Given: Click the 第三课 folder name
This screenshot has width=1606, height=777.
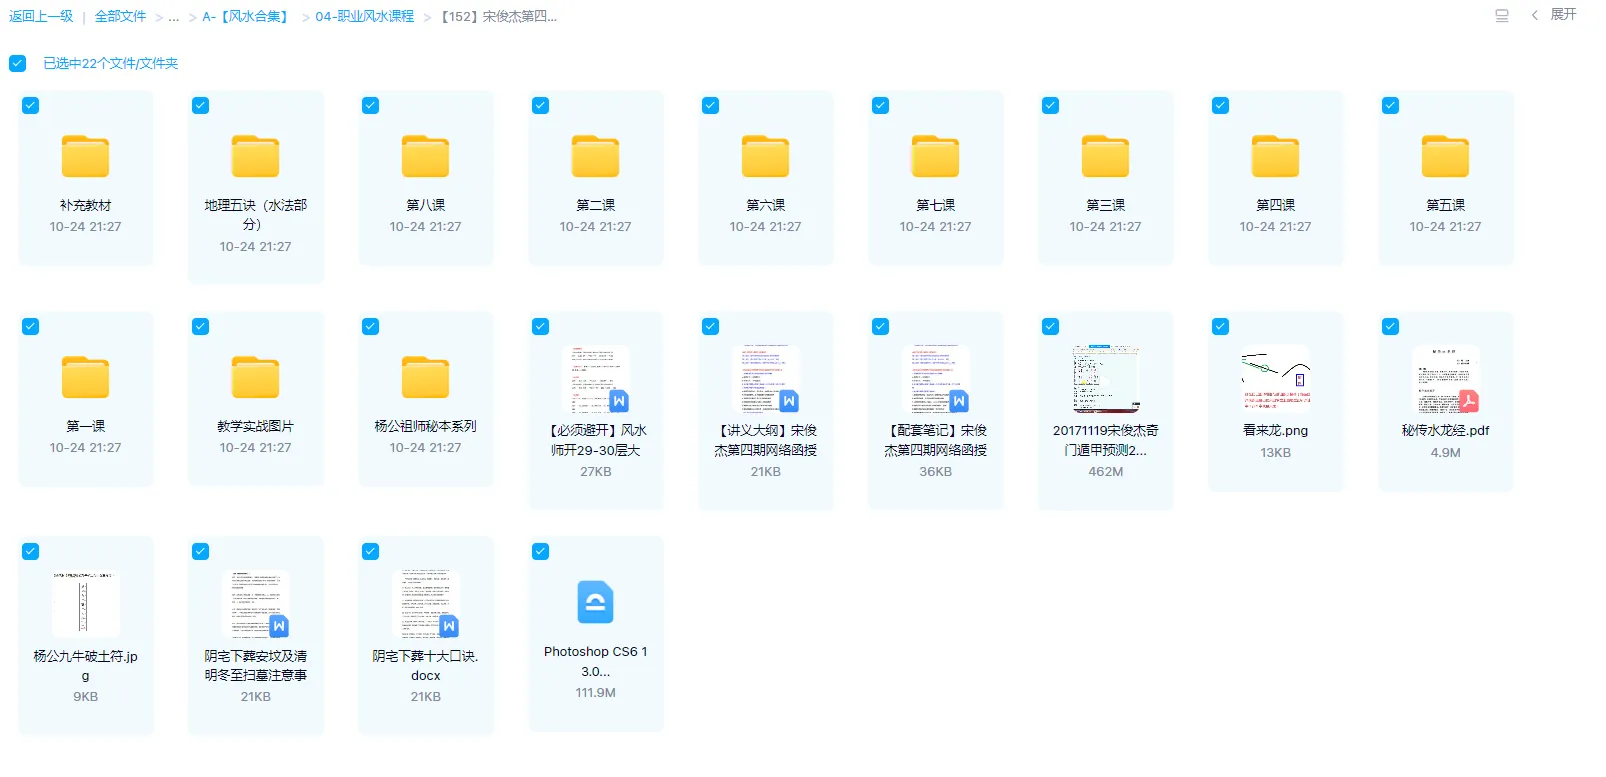Looking at the screenshot, I should [1105, 205].
